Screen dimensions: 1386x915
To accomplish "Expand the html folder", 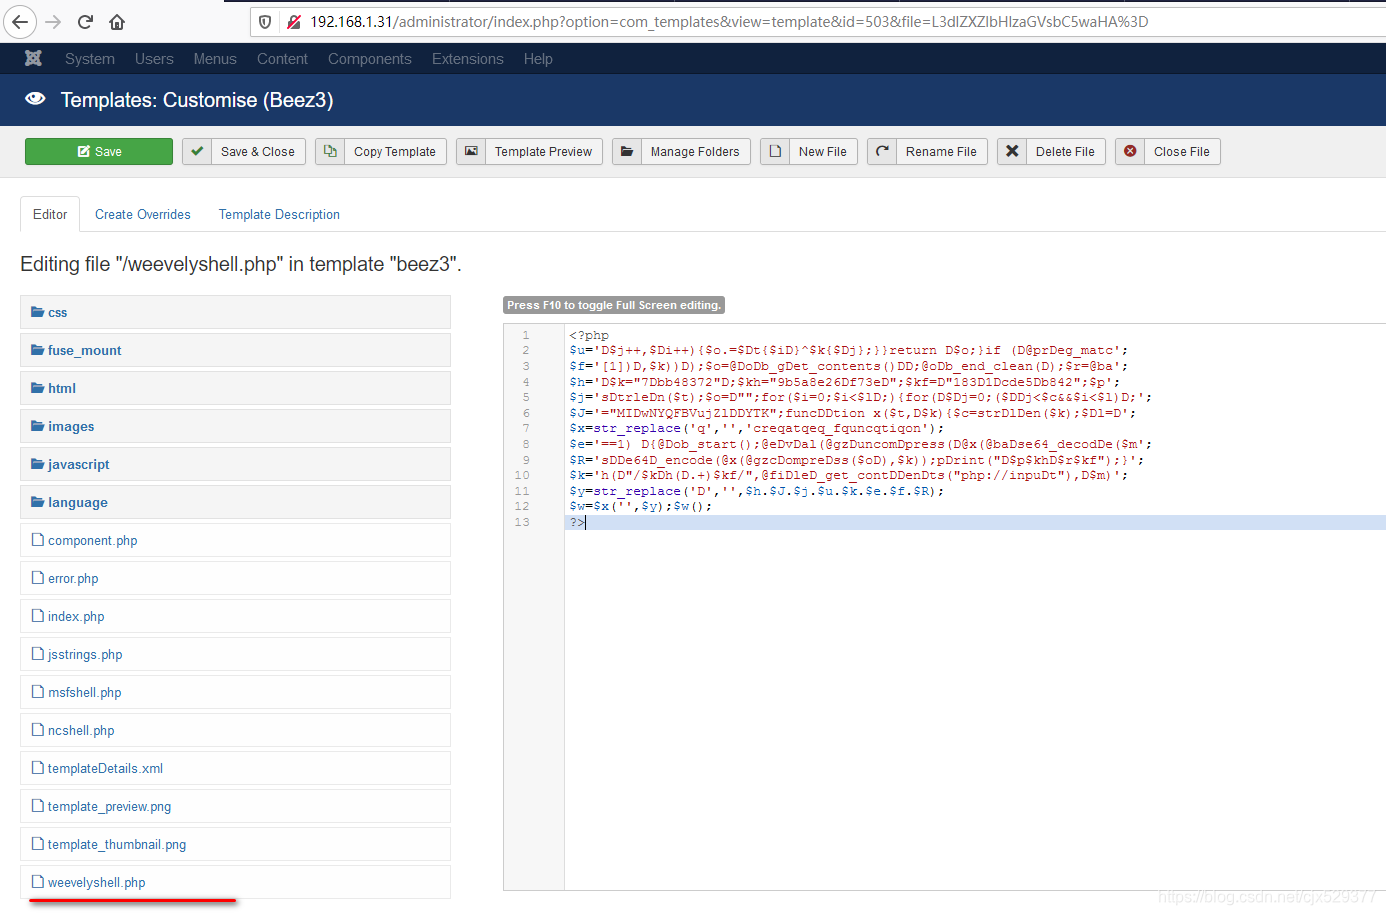I will pos(235,388).
